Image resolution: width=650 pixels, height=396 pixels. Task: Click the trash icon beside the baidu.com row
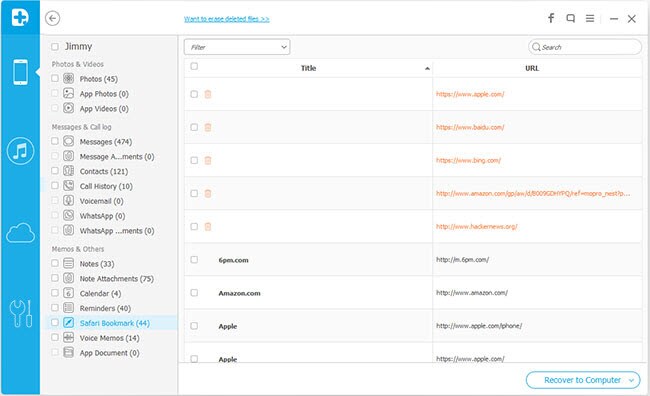click(x=208, y=127)
